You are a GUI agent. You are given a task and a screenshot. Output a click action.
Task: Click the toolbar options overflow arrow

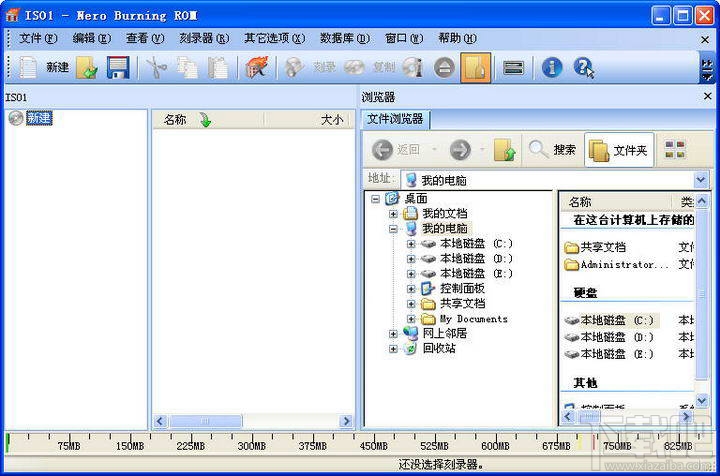coord(707,69)
